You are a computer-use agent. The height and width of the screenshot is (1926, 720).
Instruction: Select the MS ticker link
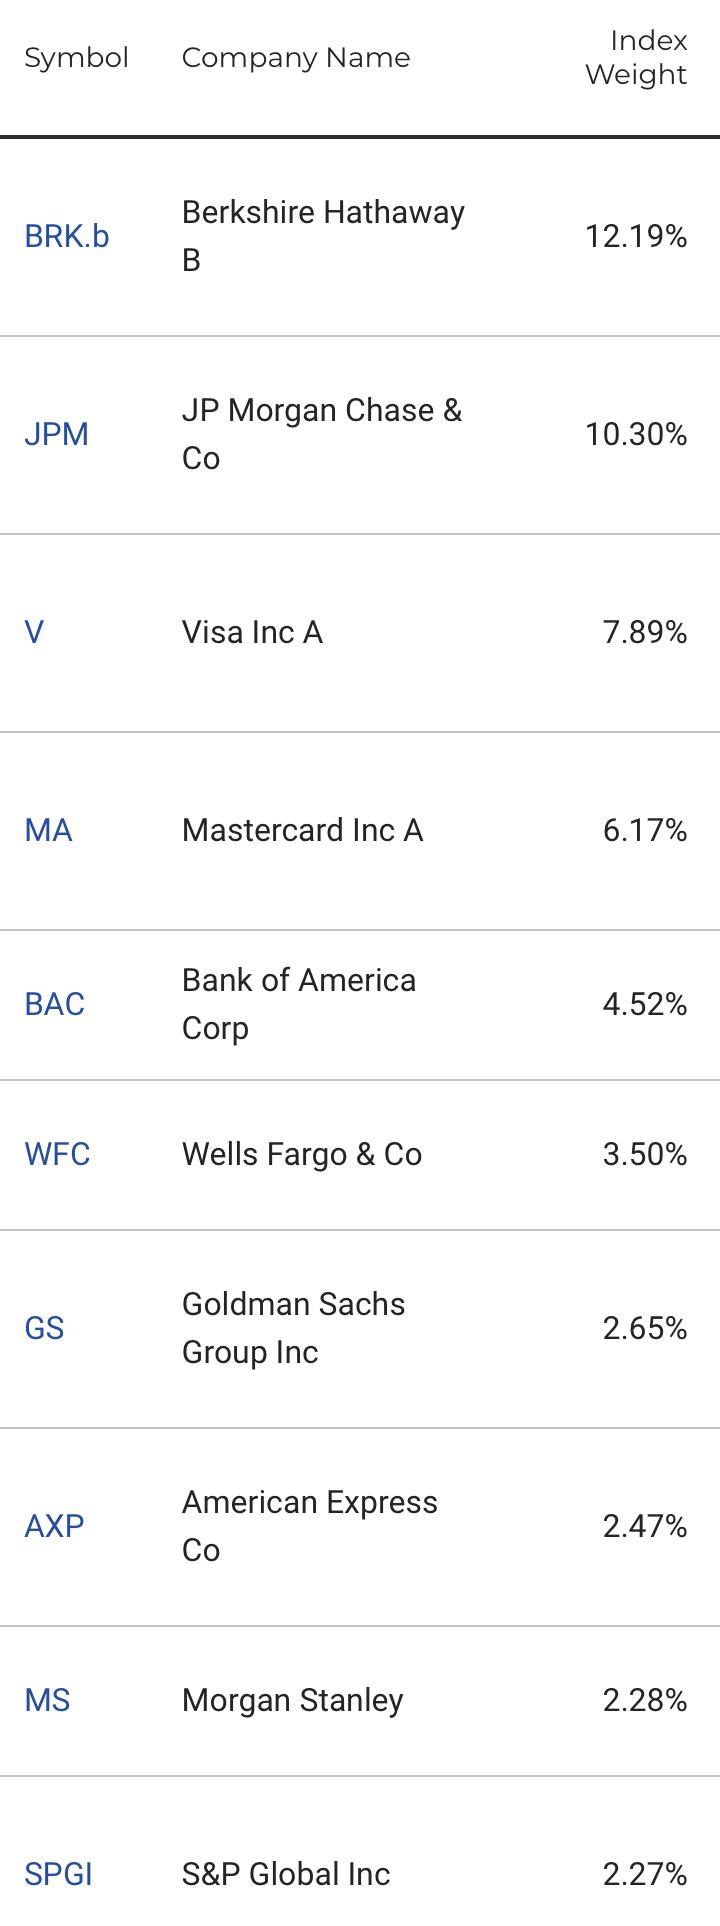click(x=47, y=1701)
